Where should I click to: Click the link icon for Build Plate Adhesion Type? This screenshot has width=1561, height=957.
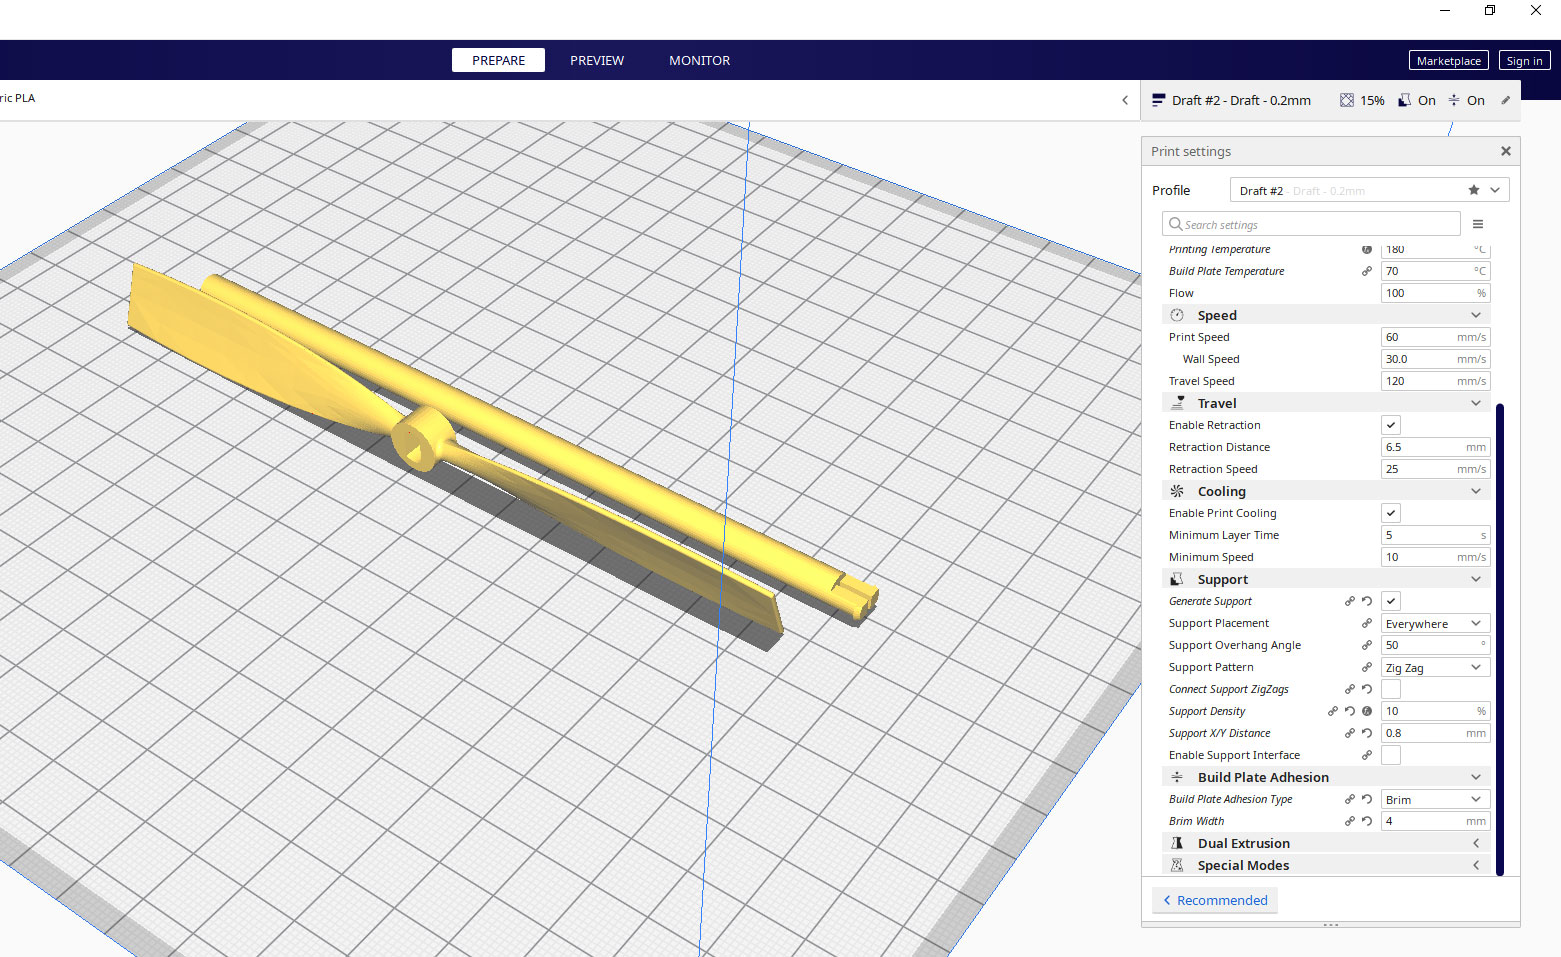click(1350, 799)
